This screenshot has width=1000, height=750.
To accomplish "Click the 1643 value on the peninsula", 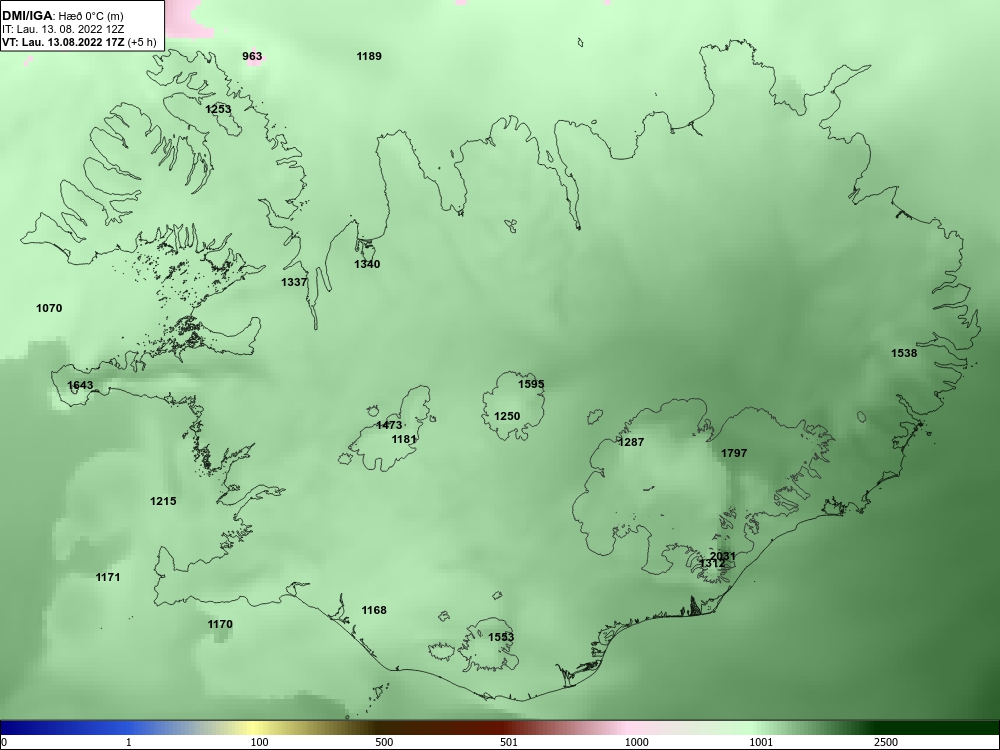I will click(x=80, y=385).
